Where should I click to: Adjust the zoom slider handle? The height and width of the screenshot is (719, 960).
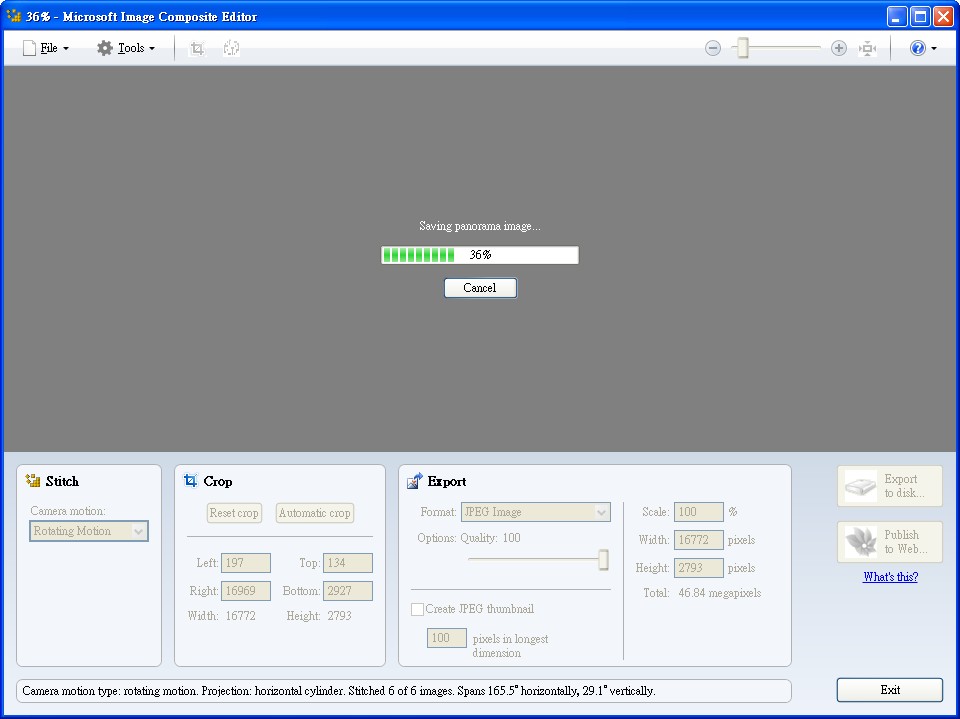[743, 48]
